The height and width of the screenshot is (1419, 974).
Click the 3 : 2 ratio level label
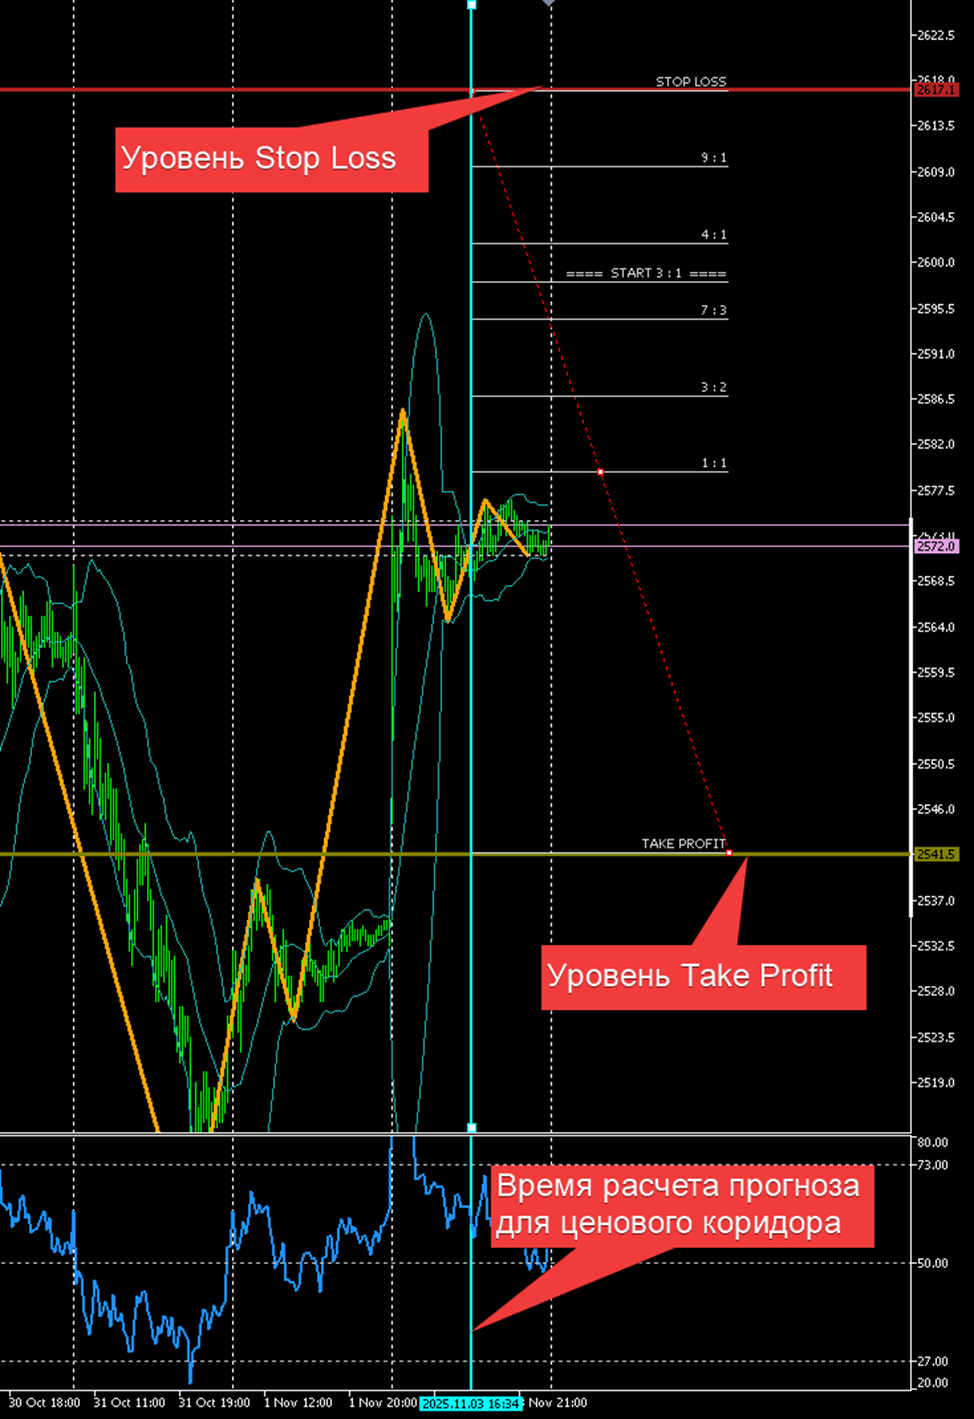pyautogui.click(x=713, y=387)
